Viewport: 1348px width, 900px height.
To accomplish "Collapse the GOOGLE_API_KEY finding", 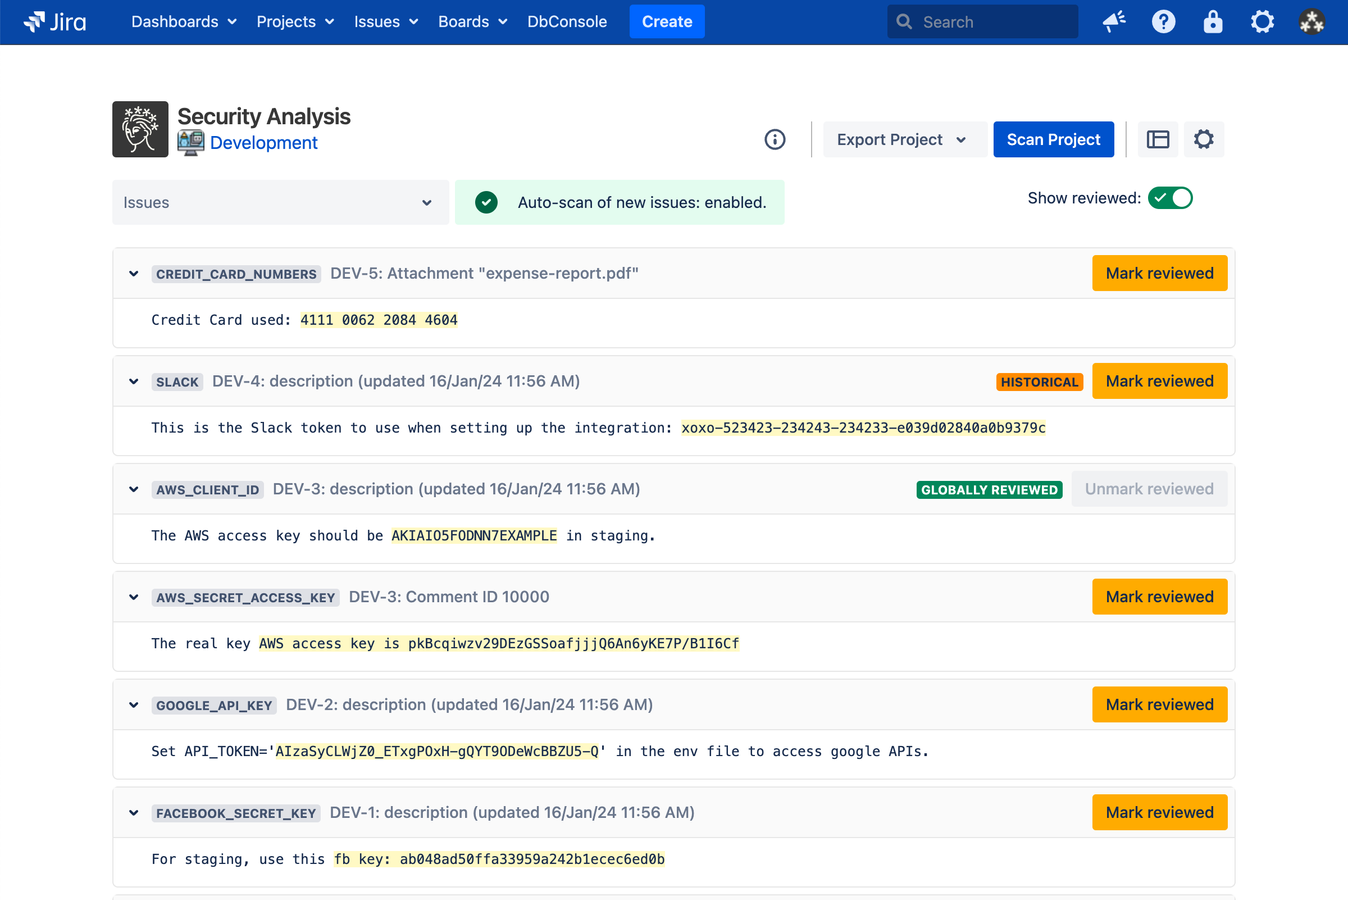I will pos(134,705).
